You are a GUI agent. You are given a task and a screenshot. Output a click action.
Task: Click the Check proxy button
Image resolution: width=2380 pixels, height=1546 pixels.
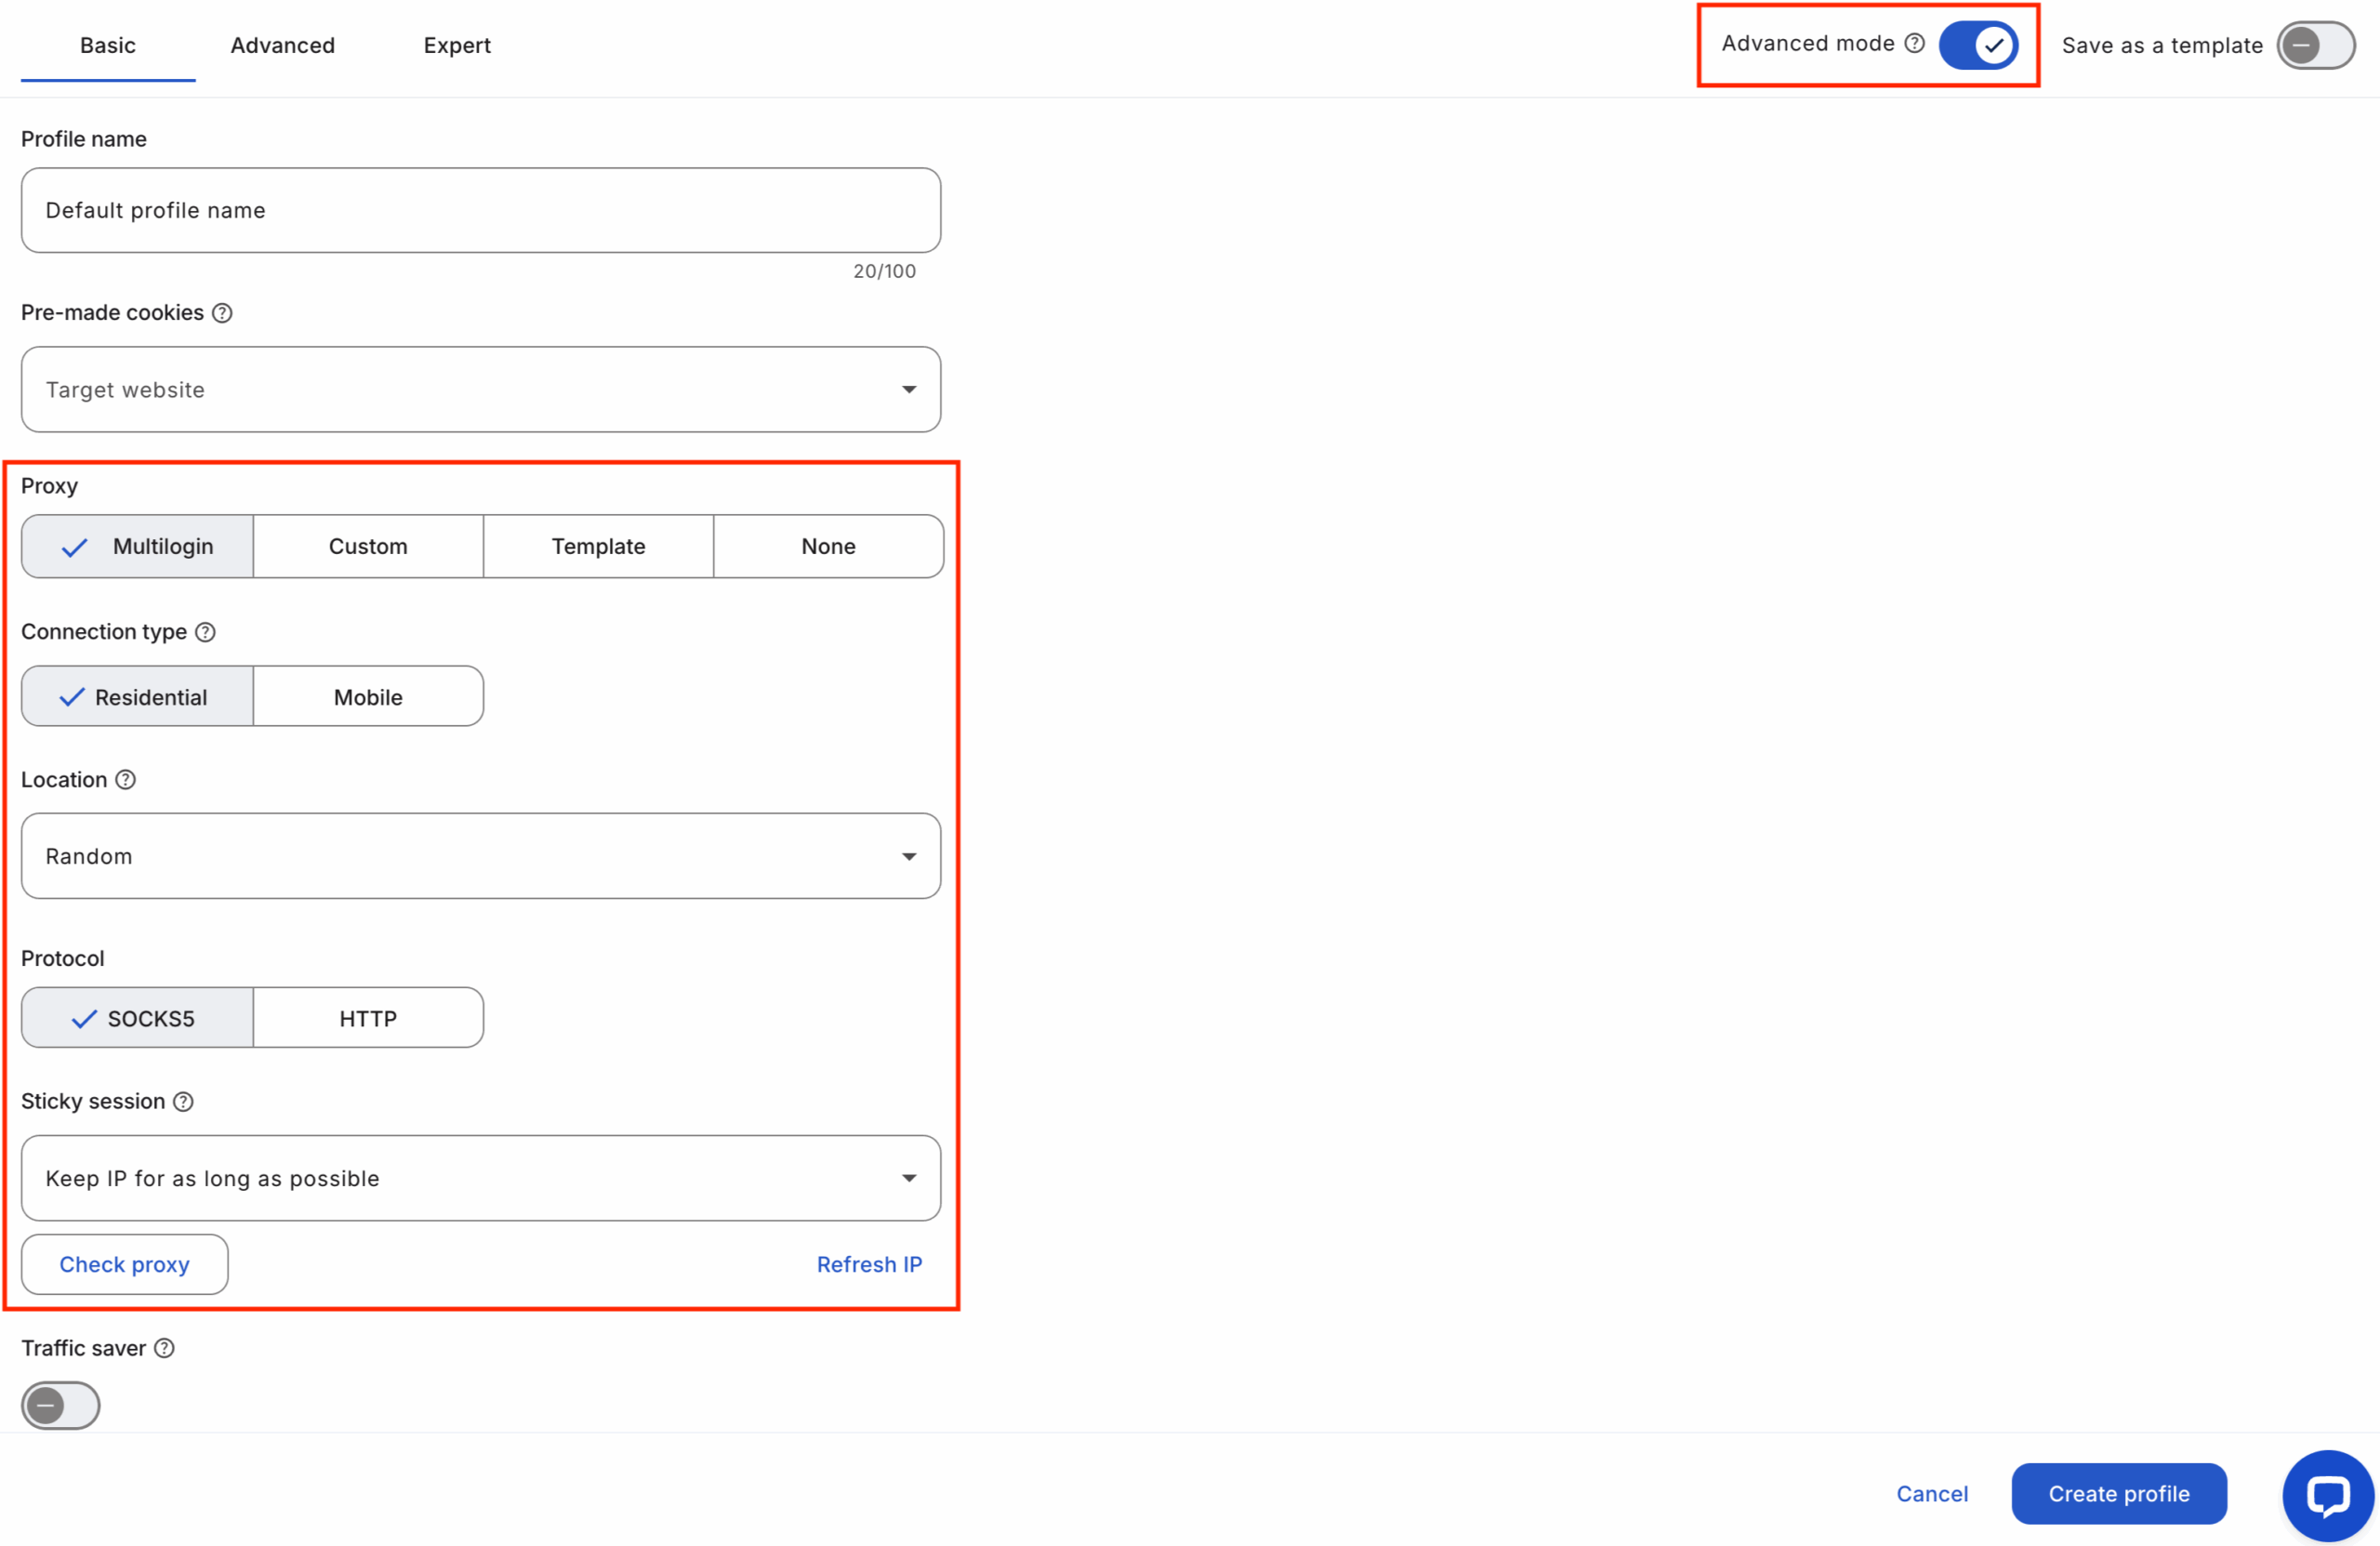124,1264
